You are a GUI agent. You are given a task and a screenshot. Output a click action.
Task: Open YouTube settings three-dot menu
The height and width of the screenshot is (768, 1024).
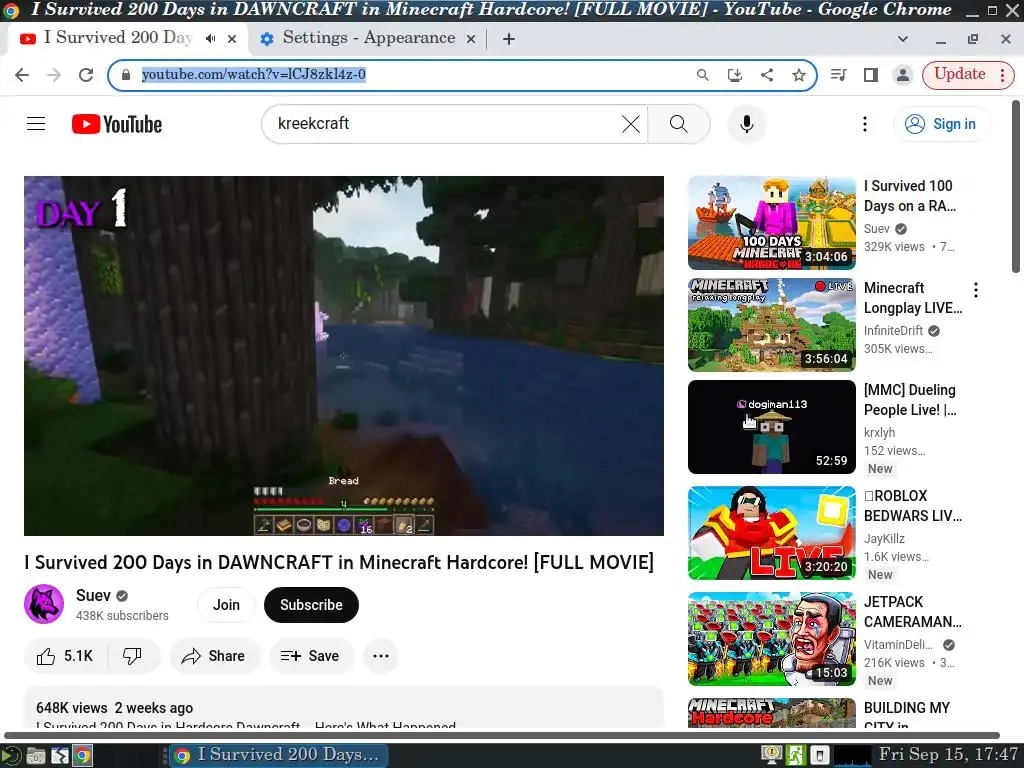[865, 123]
